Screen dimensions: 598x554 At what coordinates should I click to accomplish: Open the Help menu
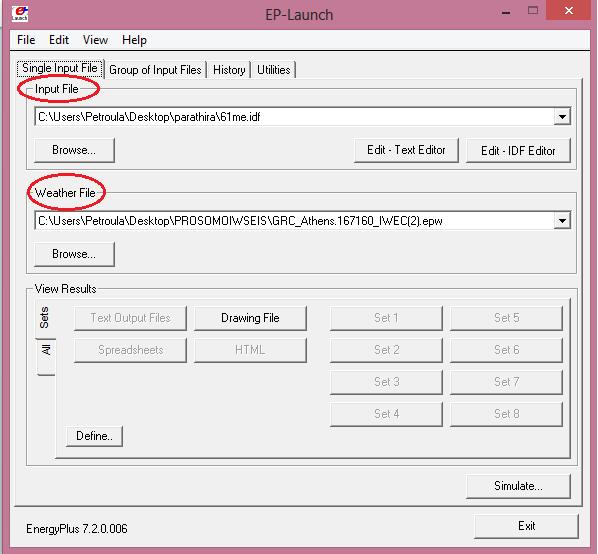(134, 40)
